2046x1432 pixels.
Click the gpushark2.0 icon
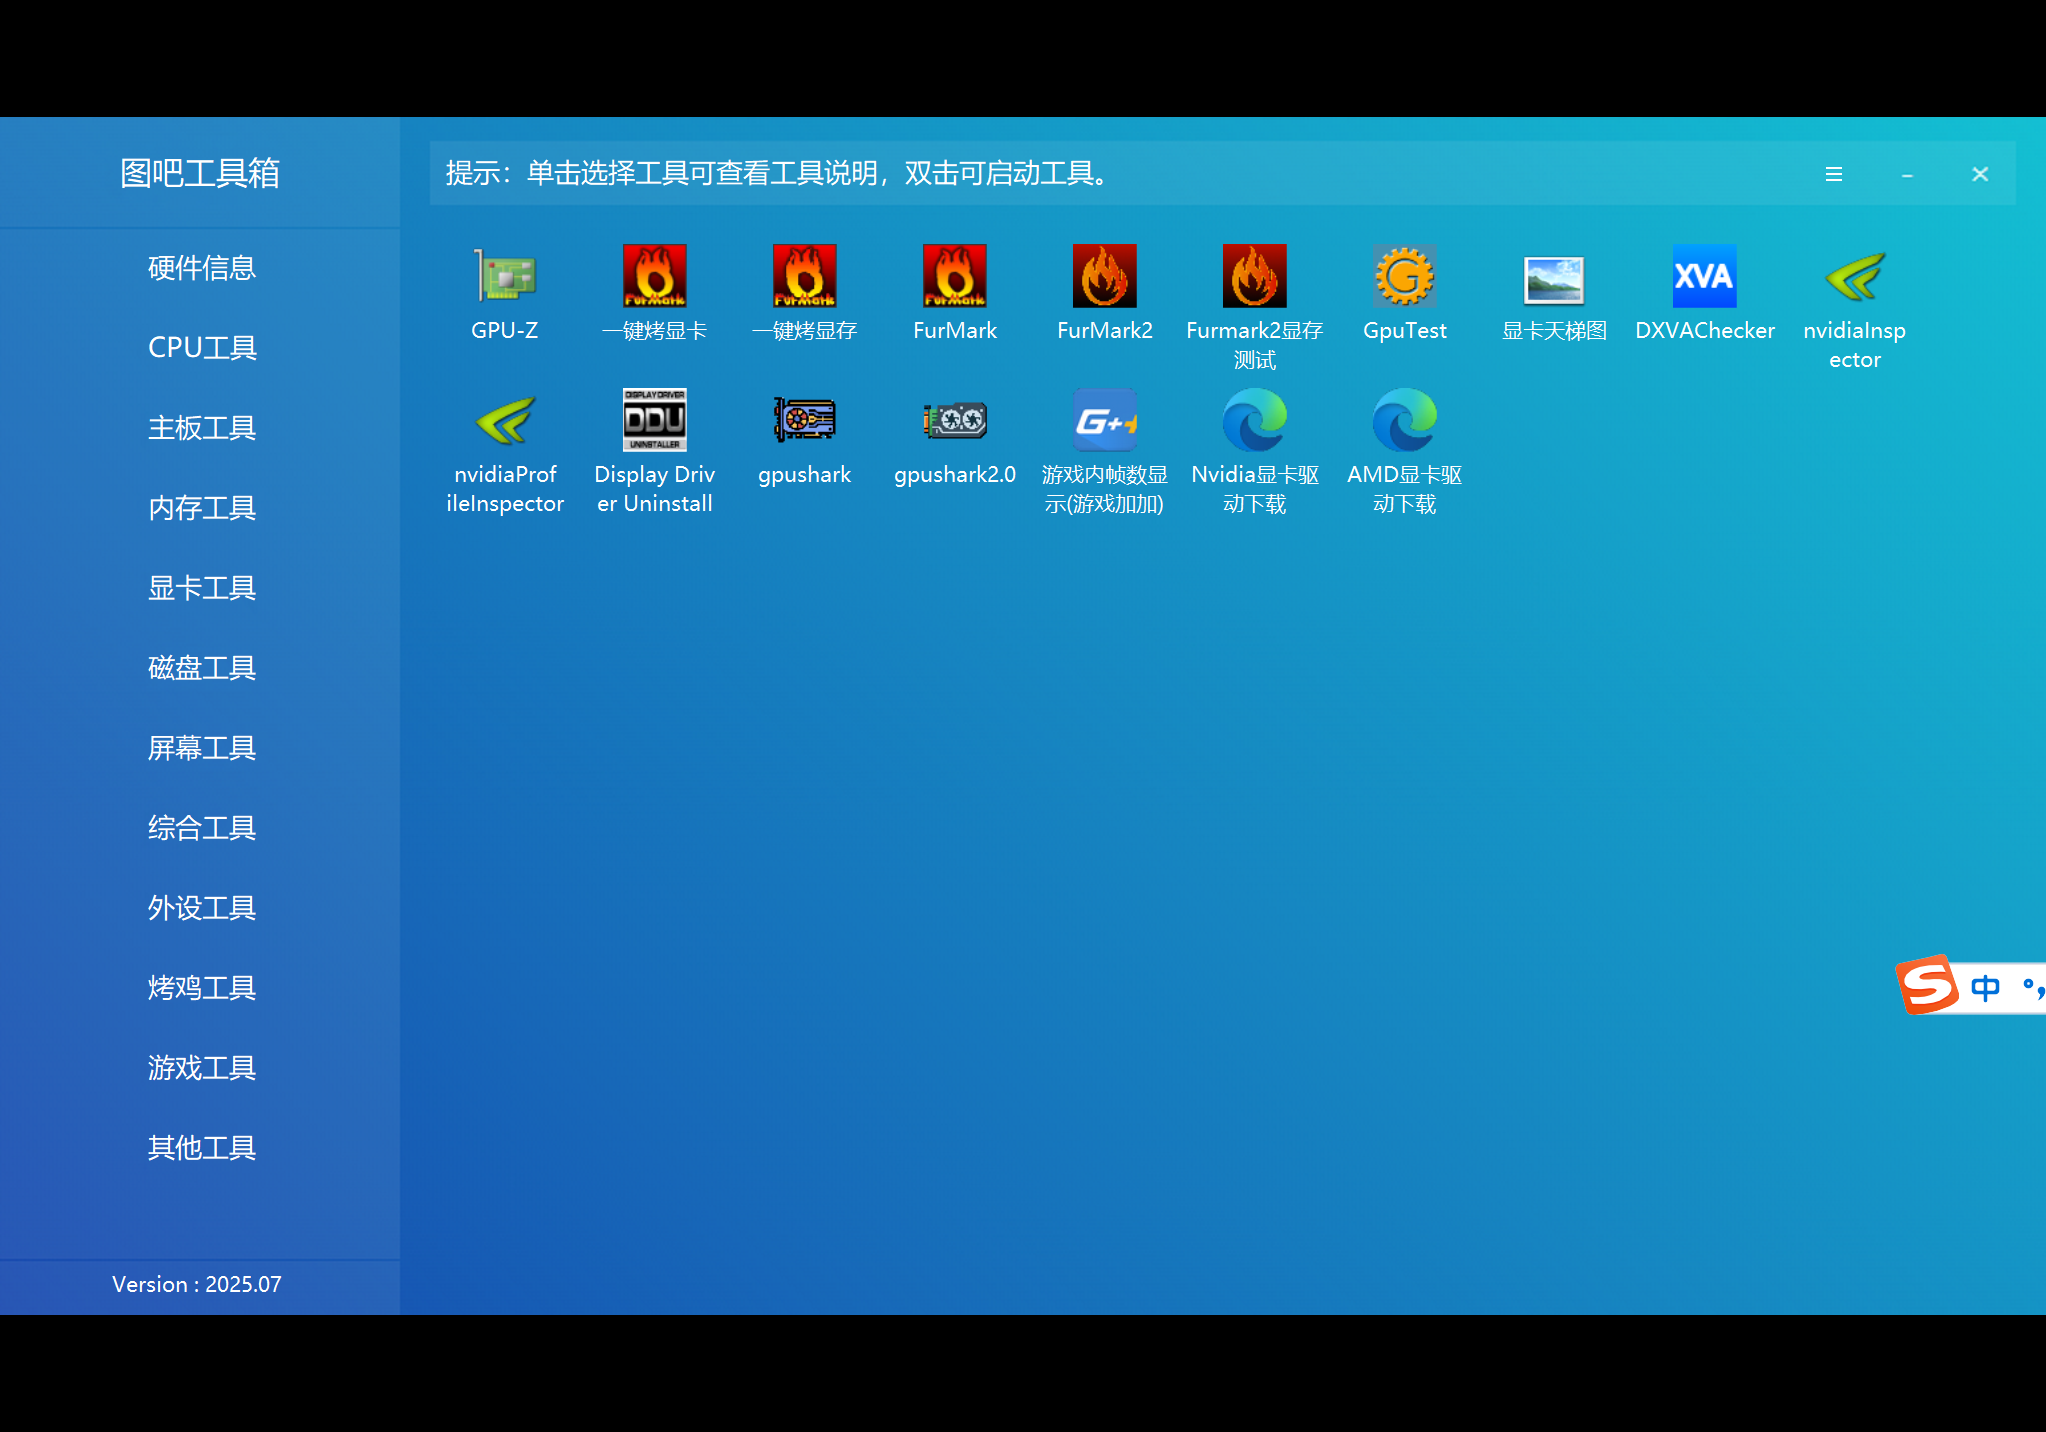coord(955,420)
